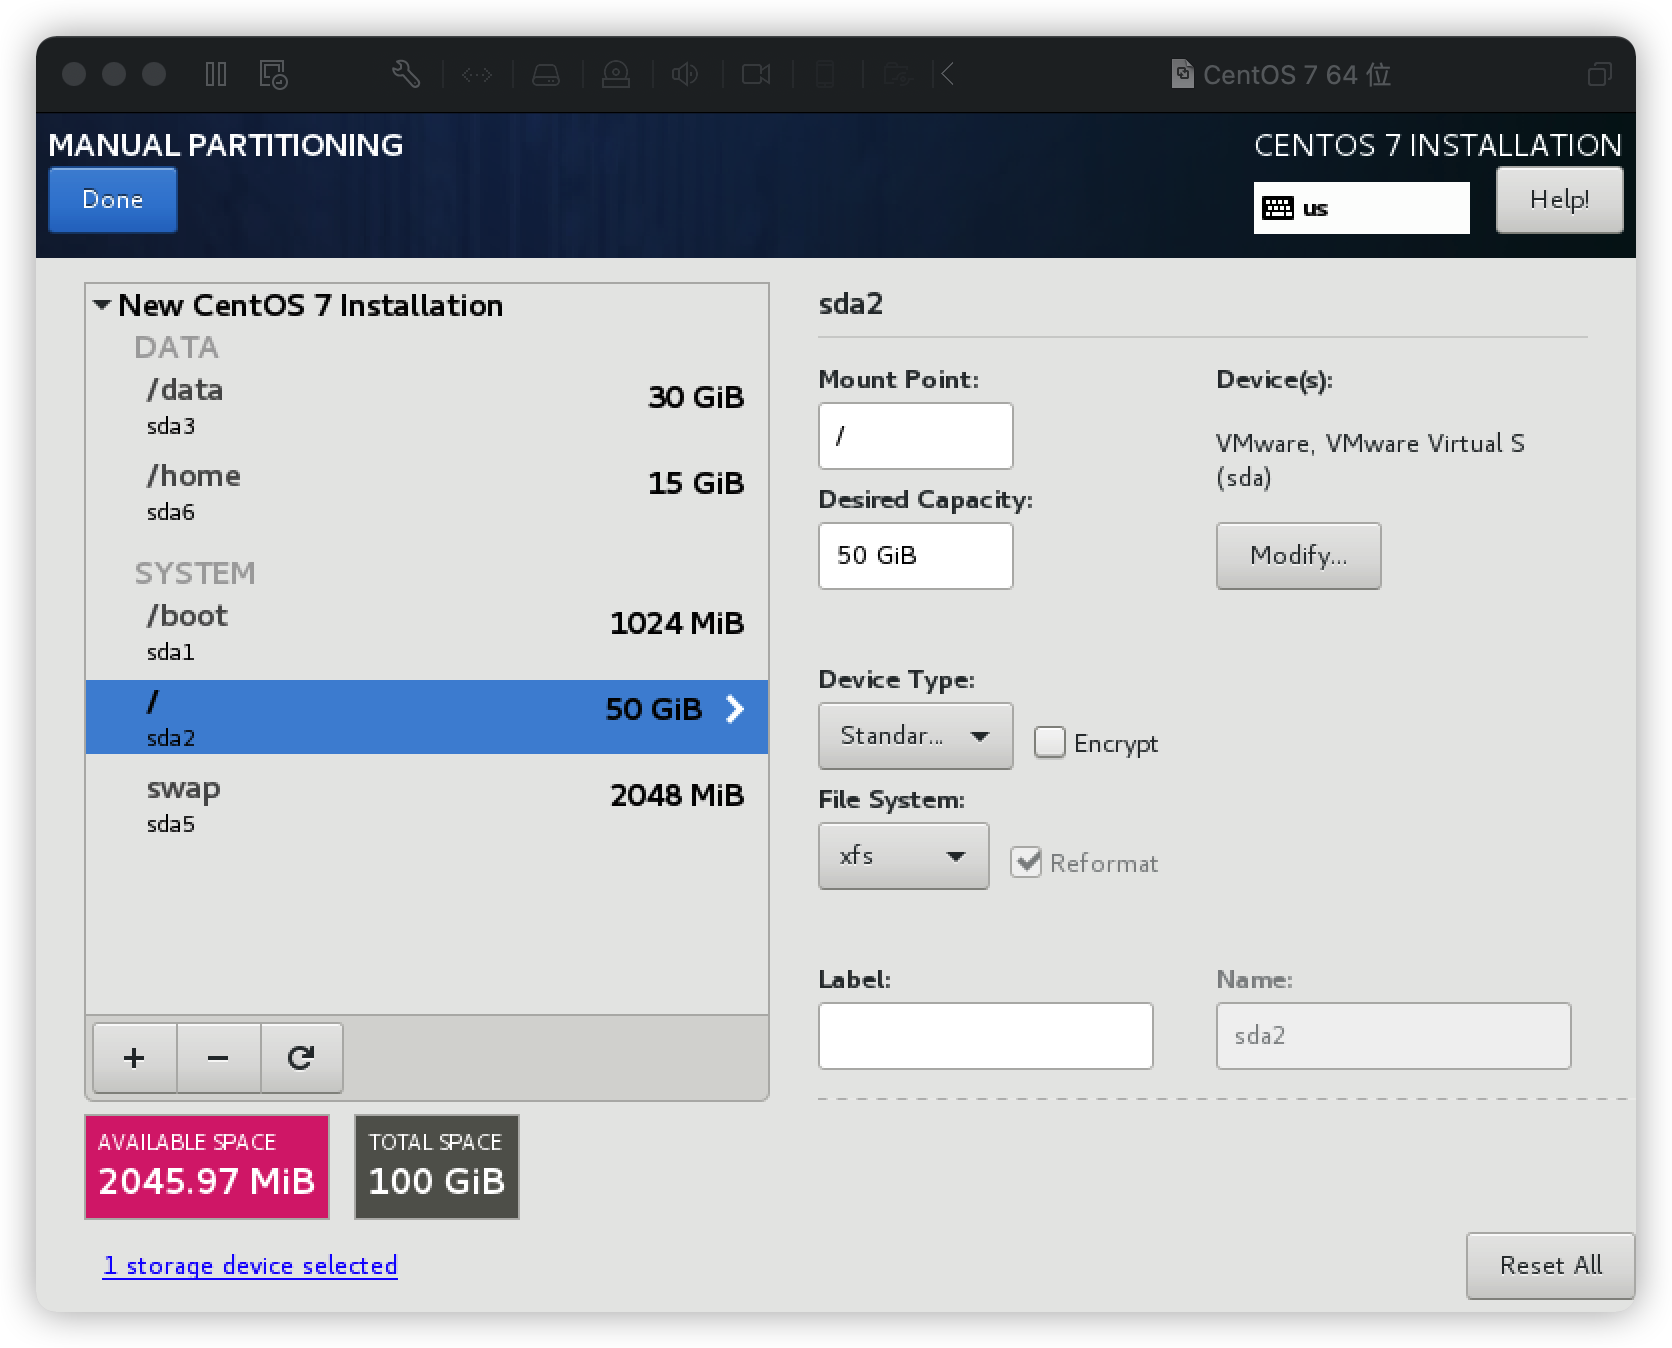Click the window view mode icon at the title bar's right end
Viewport: 1672px width, 1348px height.
pyautogui.click(x=1599, y=75)
